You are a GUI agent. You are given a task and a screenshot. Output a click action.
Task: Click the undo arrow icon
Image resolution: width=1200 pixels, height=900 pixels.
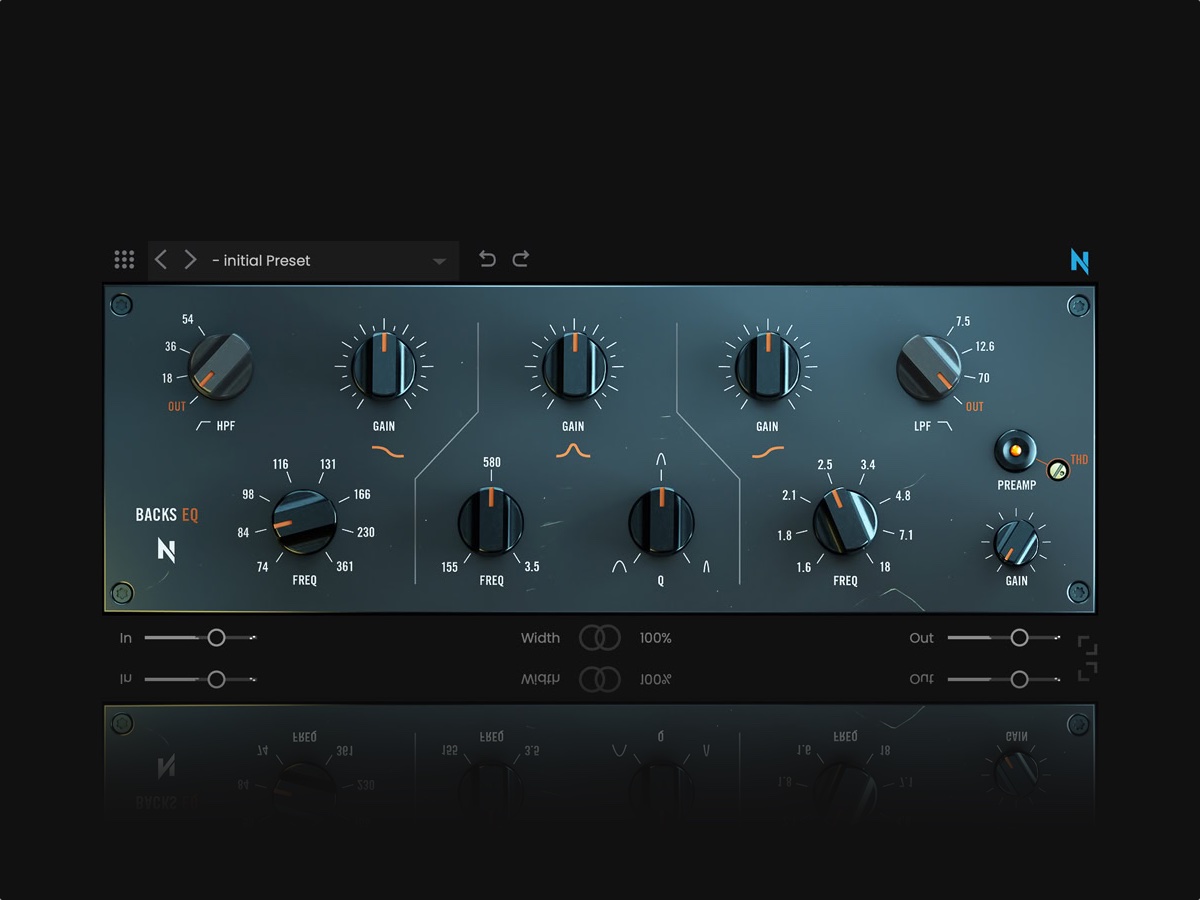tap(487, 258)
